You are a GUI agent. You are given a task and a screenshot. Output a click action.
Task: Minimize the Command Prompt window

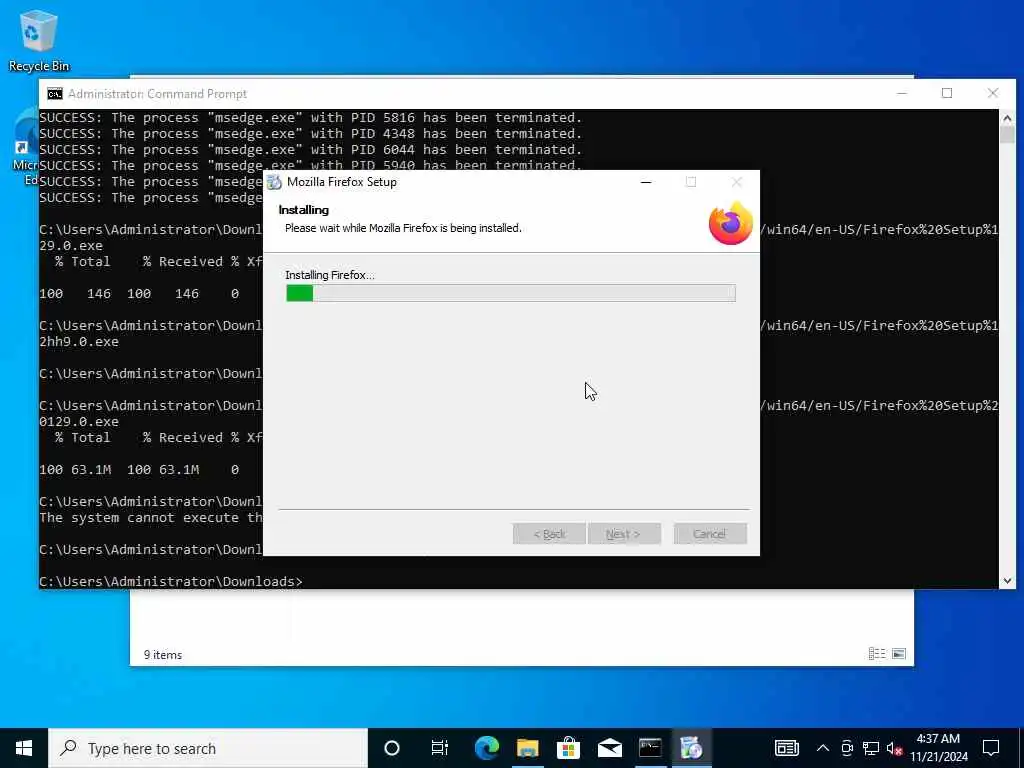tap(902, 93)
